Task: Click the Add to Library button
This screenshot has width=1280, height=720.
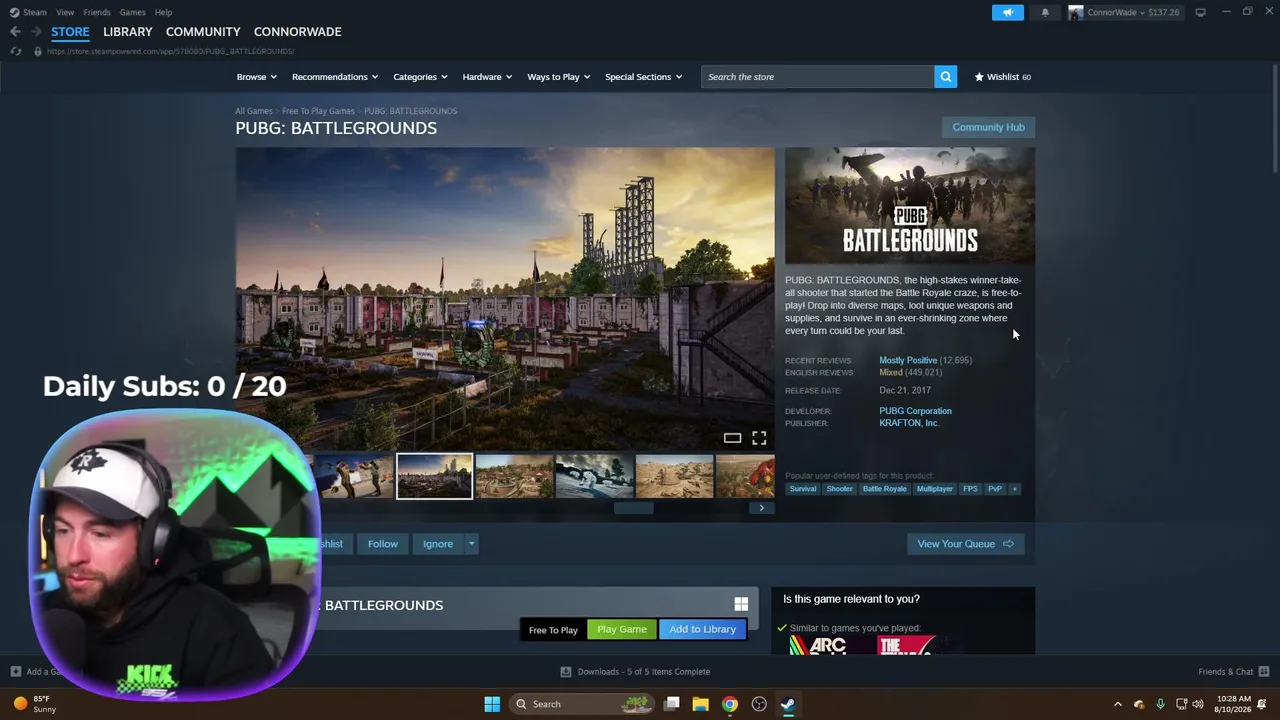Action: click(x=702, y=629)
